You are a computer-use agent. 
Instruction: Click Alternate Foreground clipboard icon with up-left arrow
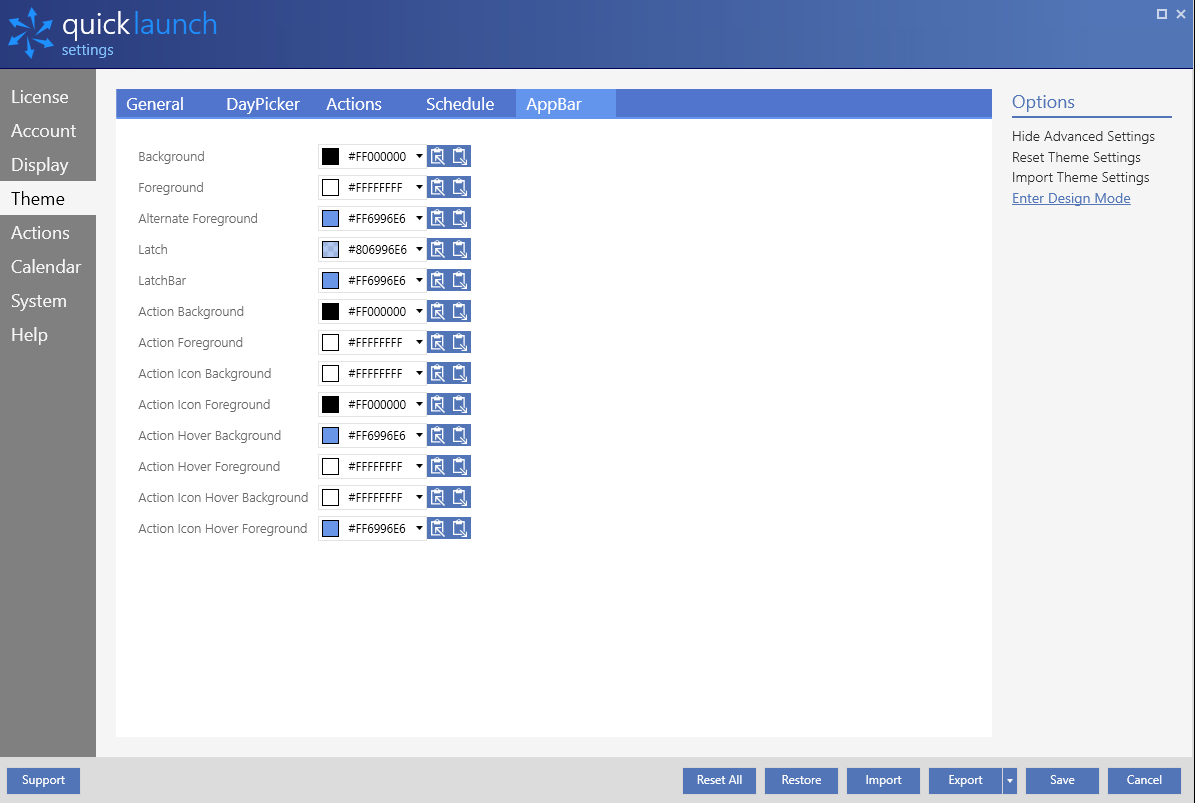point(437,219)
